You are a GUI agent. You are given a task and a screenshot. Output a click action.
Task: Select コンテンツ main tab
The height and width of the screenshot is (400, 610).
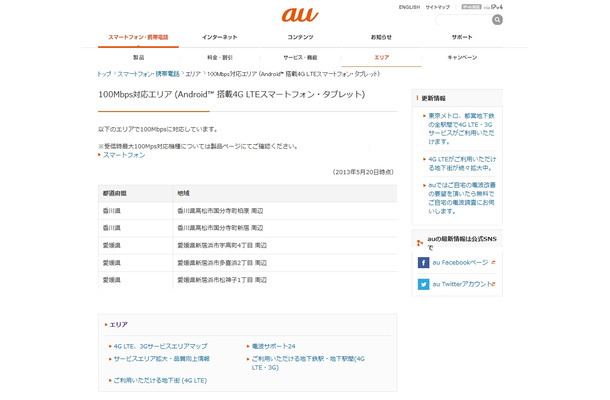click(x=300, y=37)
